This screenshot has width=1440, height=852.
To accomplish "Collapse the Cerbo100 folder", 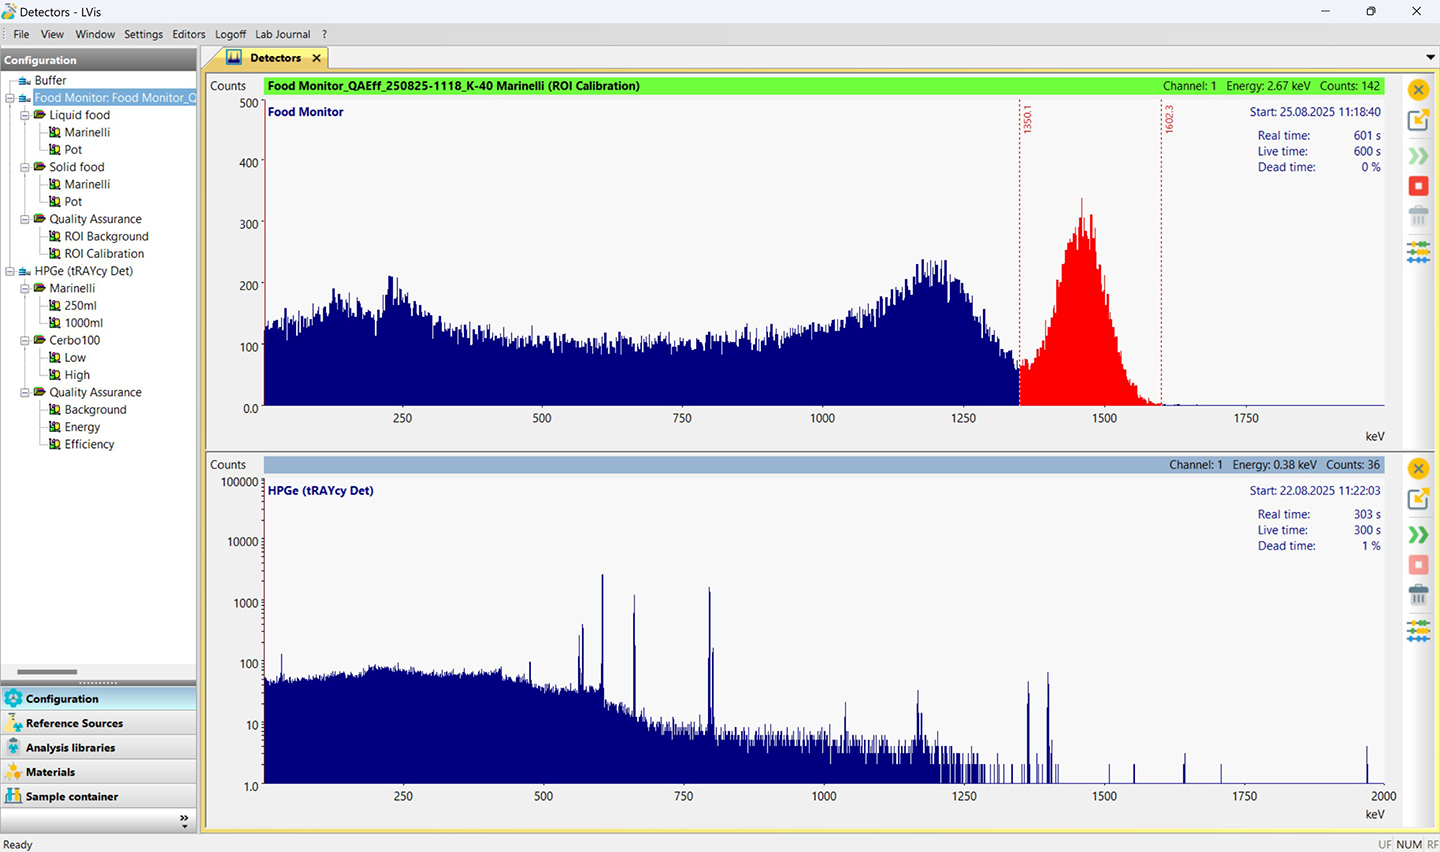I will [x=25, y=340].
